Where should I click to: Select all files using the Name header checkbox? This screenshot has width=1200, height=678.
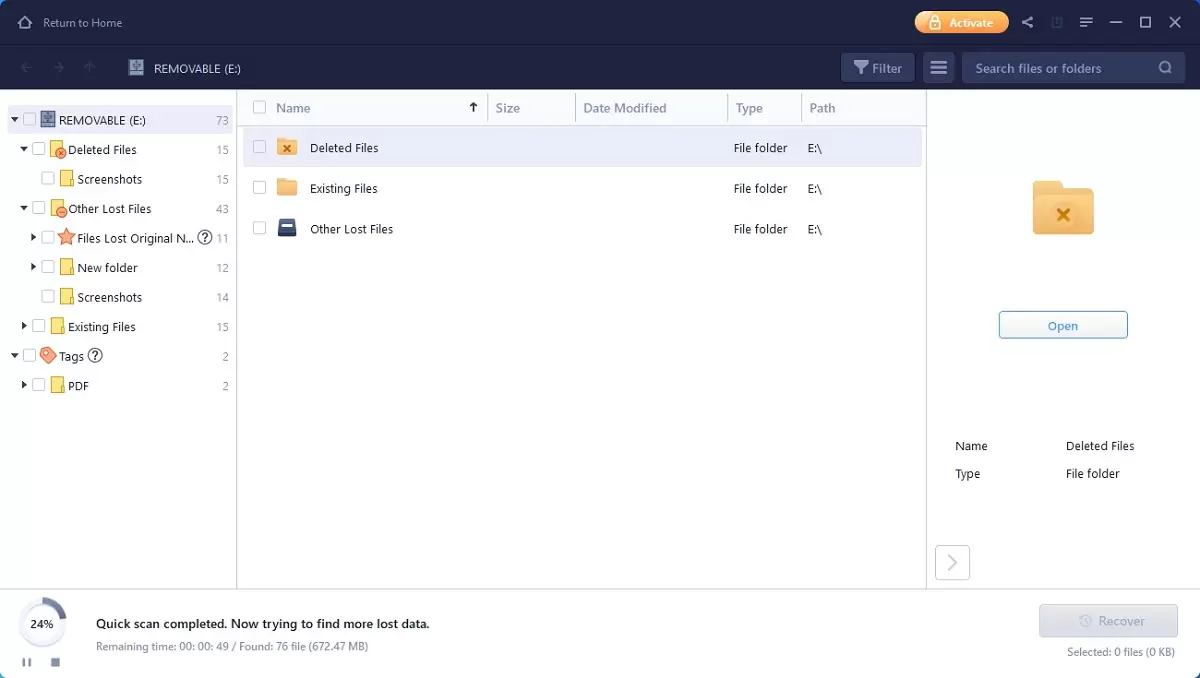point(258,107)
